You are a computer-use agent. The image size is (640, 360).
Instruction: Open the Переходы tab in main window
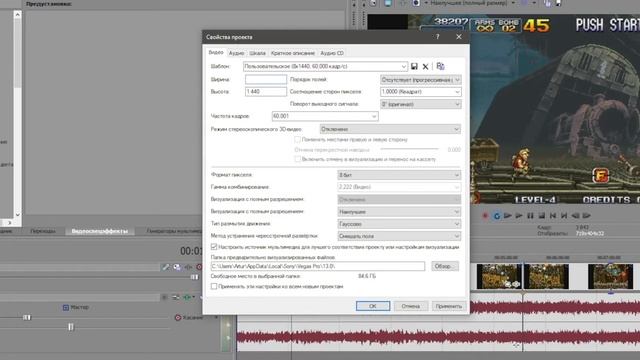pos(43,231)
